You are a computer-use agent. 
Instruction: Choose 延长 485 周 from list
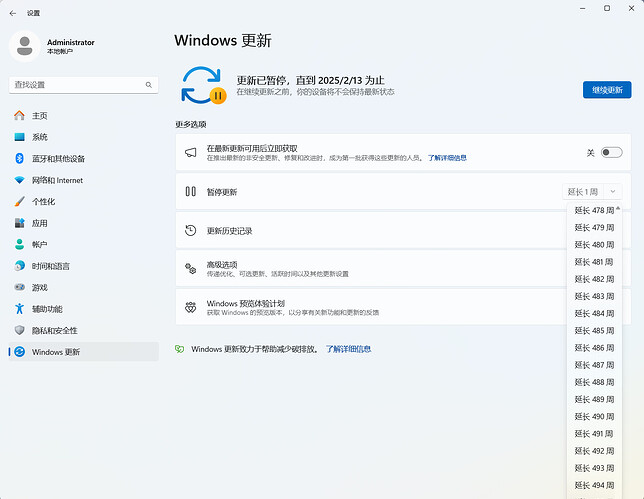click(x=594, y=331)
